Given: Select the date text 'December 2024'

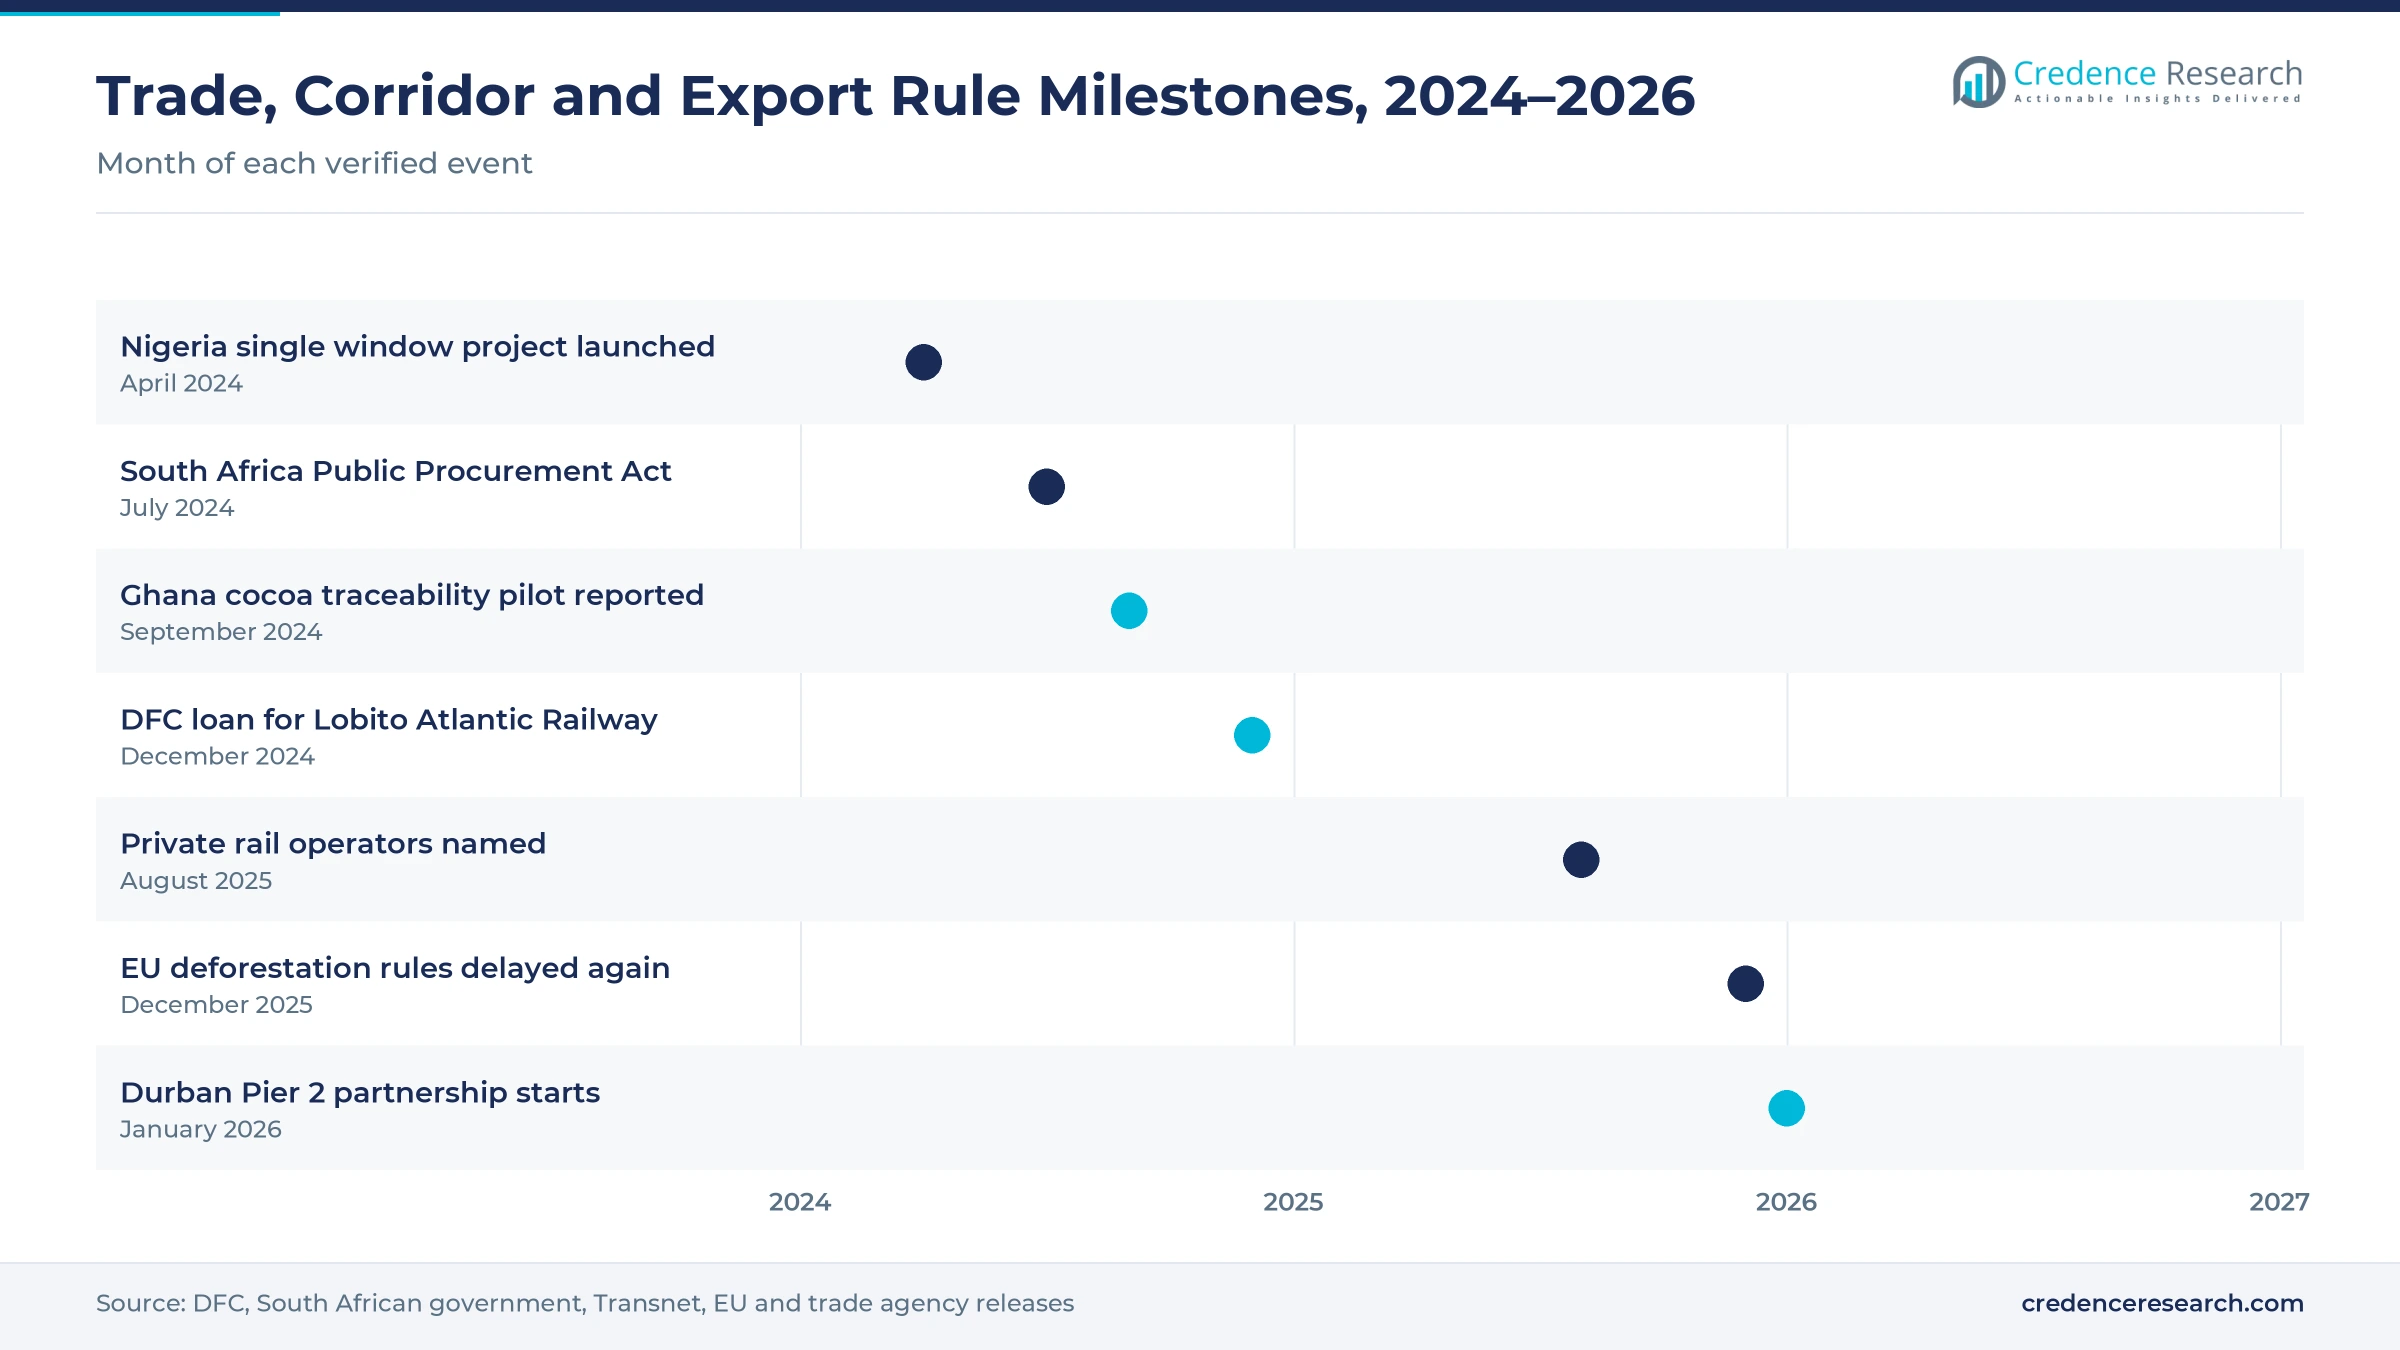Looking at the screenshot, I should click(x=217, y=756).
